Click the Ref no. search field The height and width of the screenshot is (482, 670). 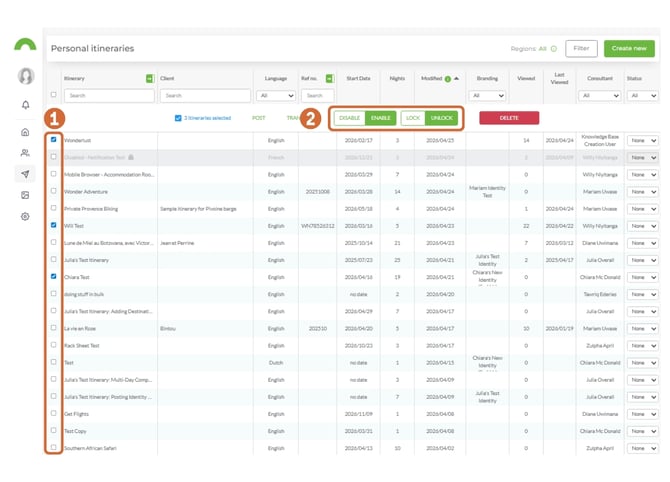coord(317,96)
